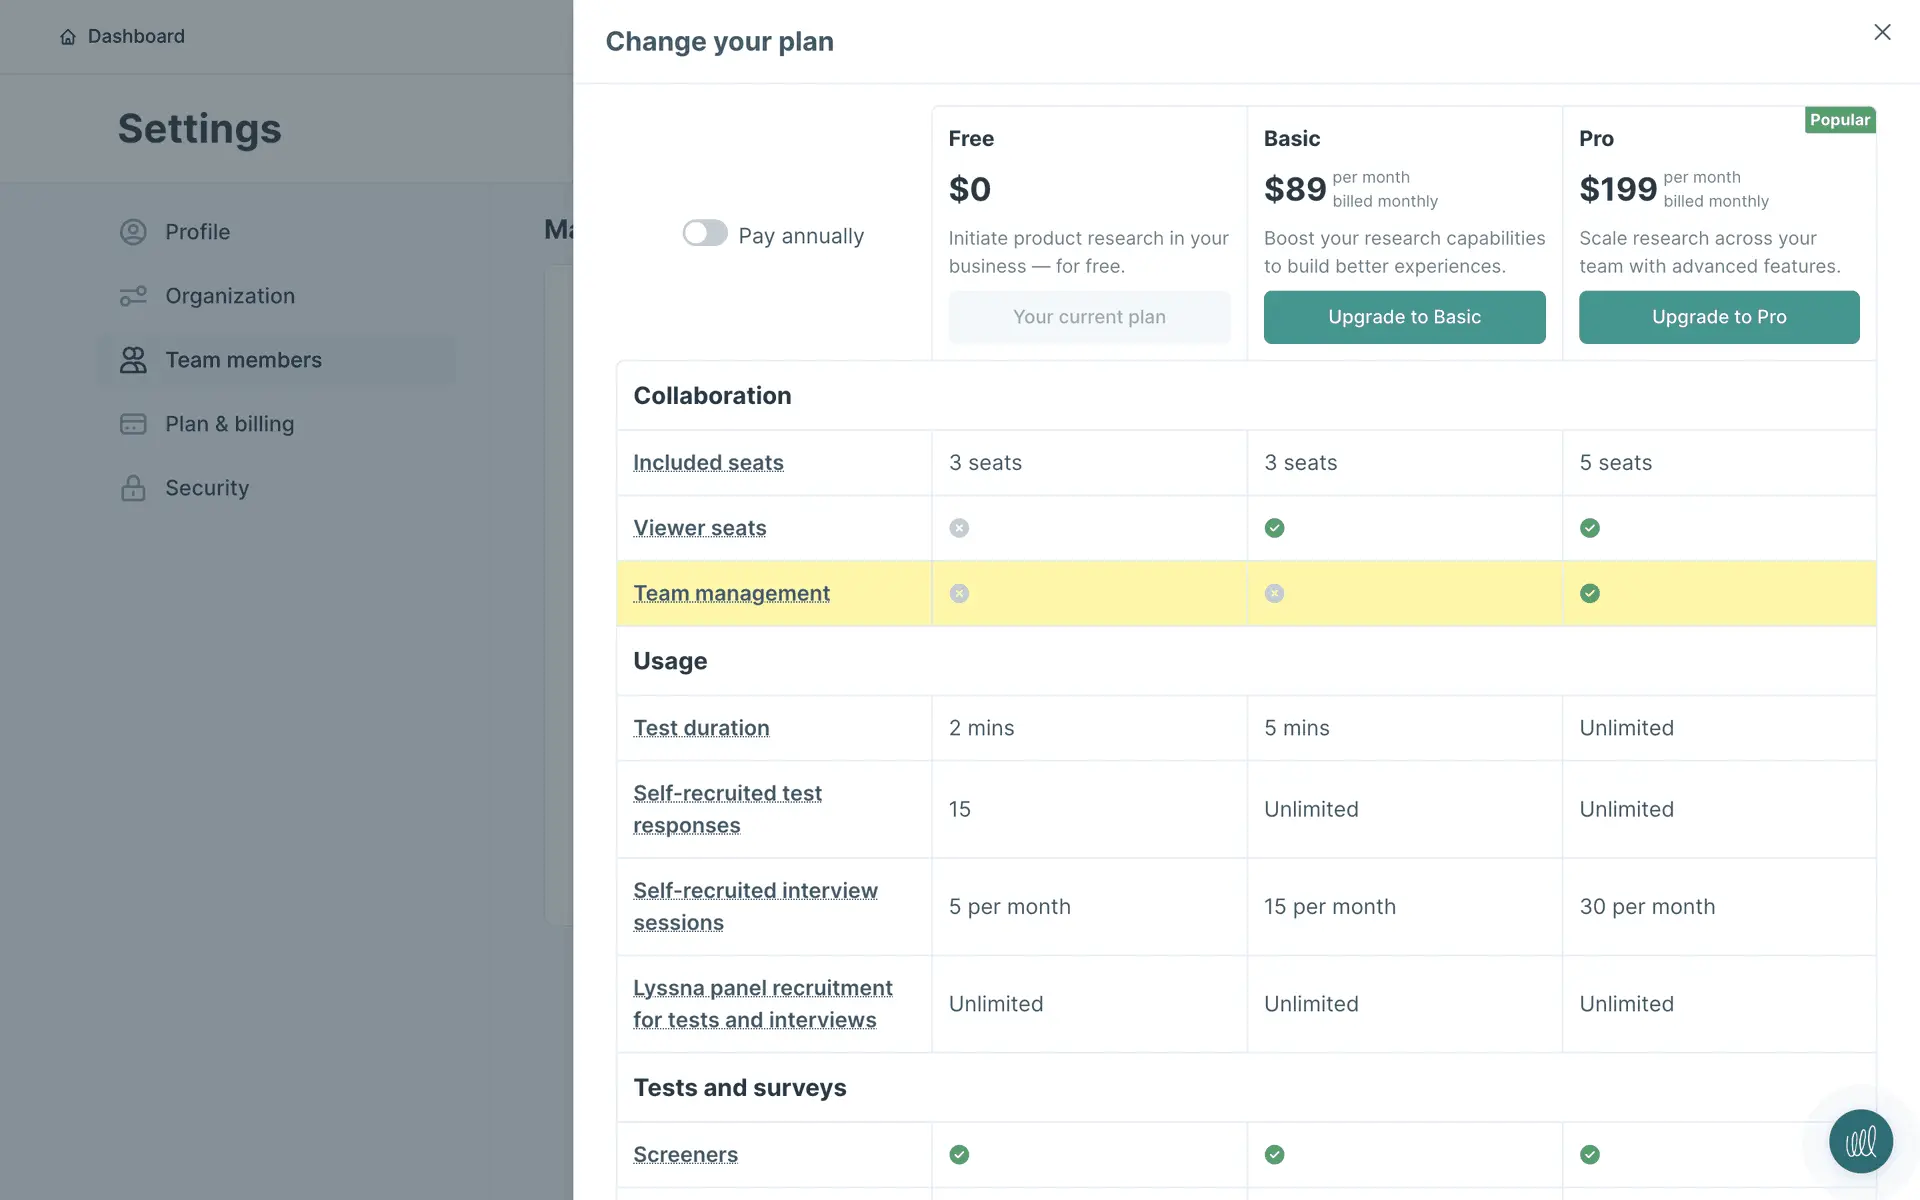Close the Change your plan panel
This screenshot has height=1200, width=1920.
pos(1882,32)
